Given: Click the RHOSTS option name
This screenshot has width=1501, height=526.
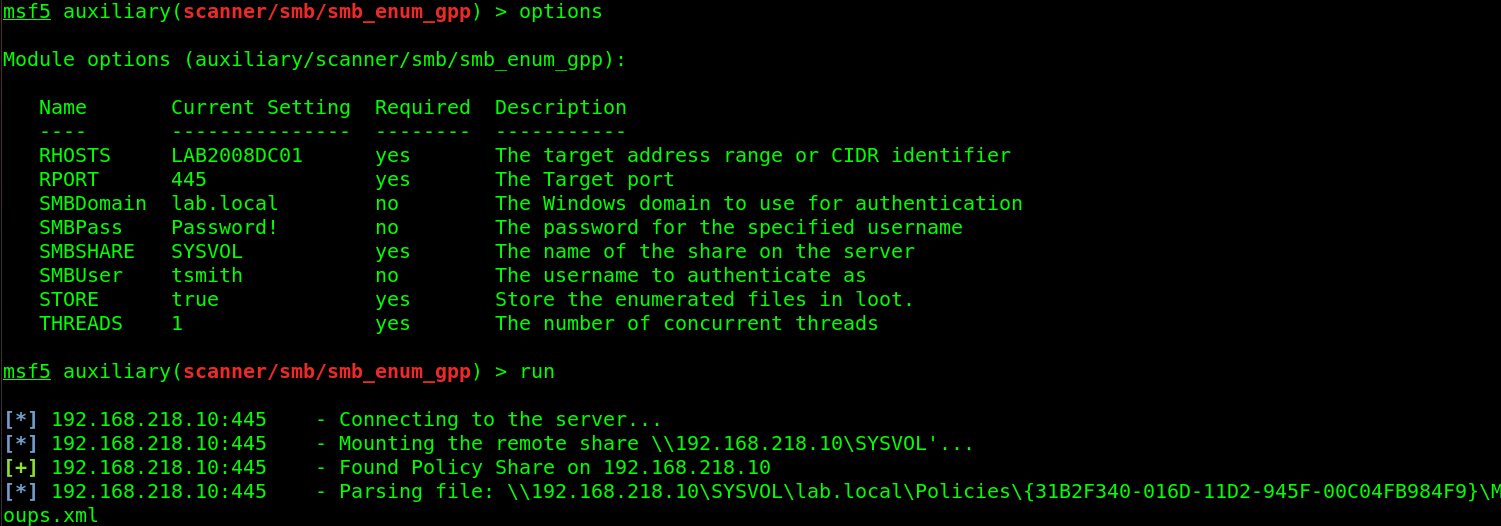Looking at the screenshot, I should pos(75,156).
